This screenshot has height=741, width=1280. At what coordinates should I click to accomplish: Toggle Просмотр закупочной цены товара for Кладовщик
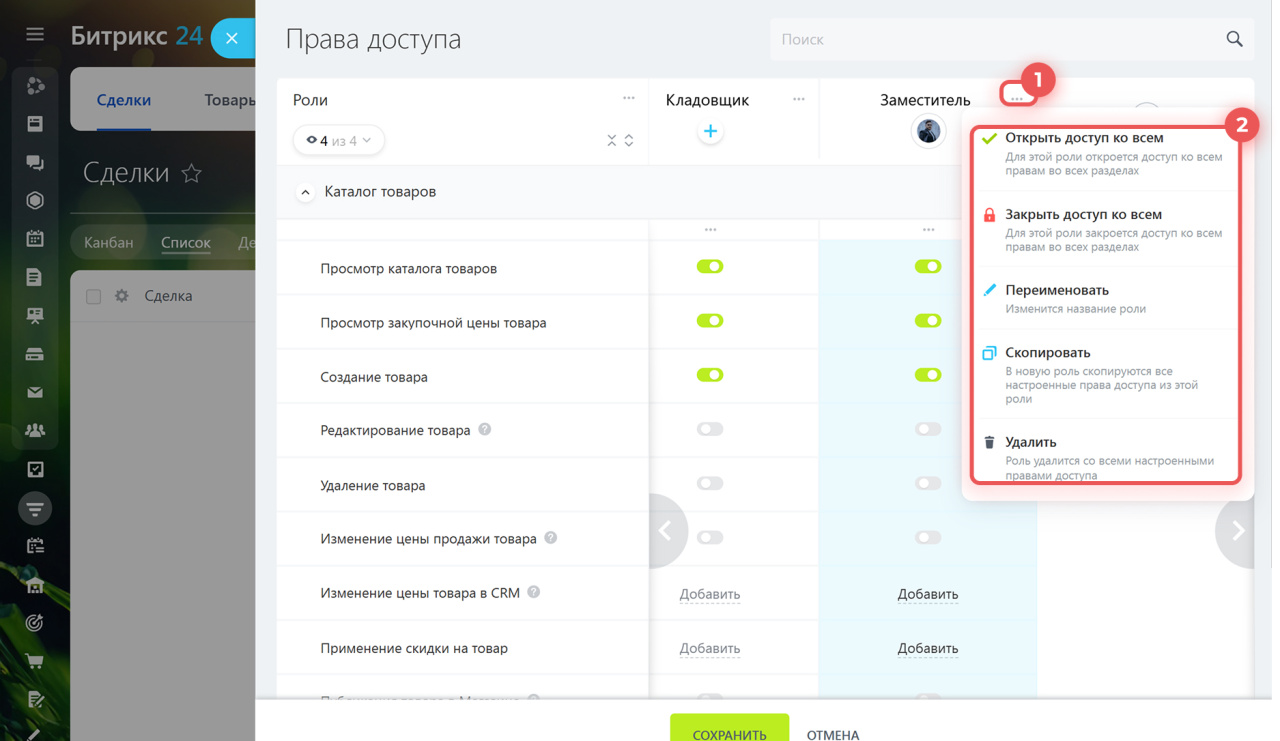[x=710, y=321]
